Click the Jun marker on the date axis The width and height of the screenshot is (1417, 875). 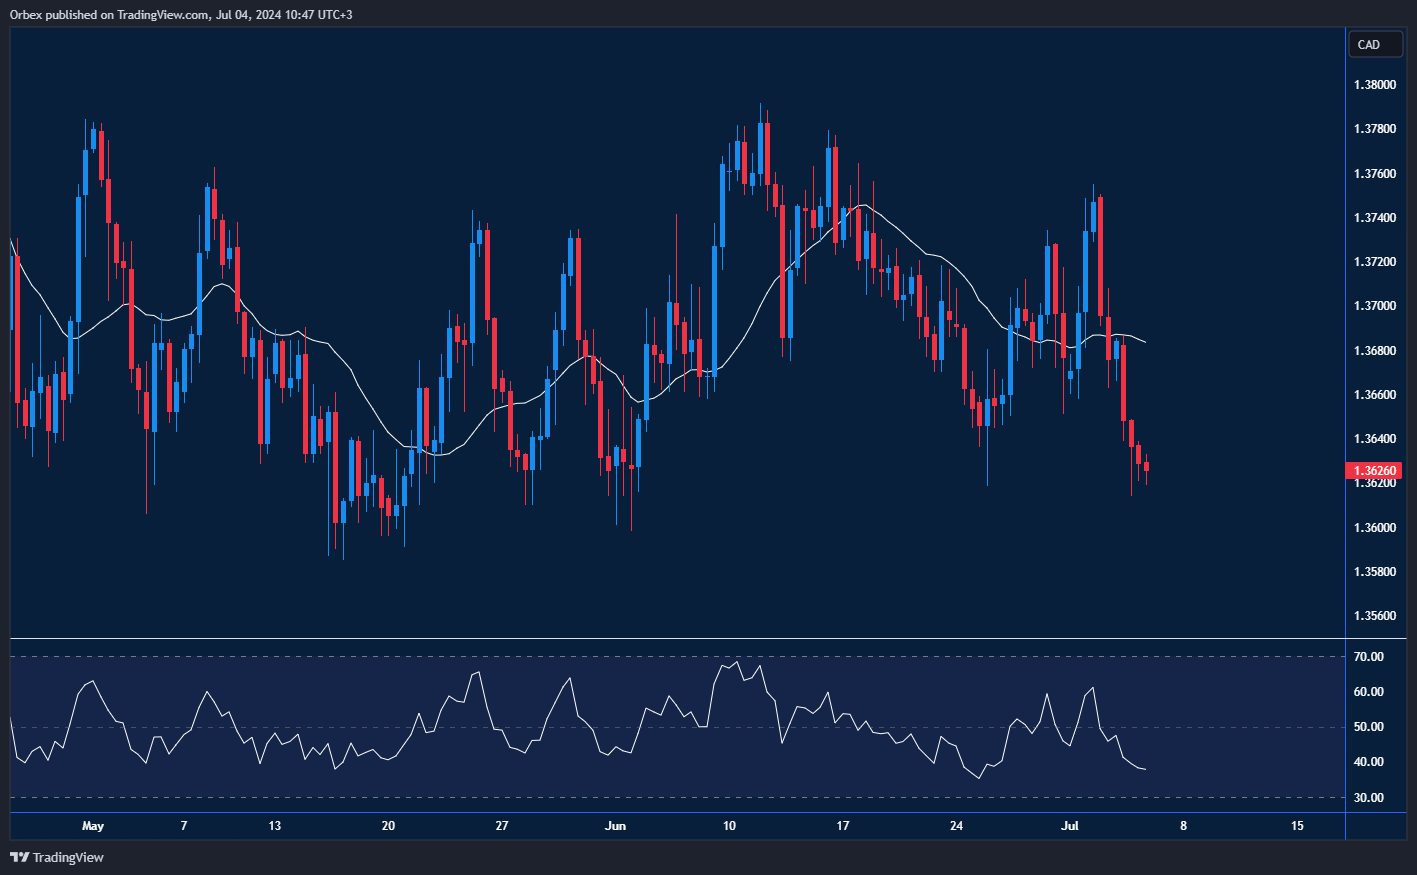[616, 826]
